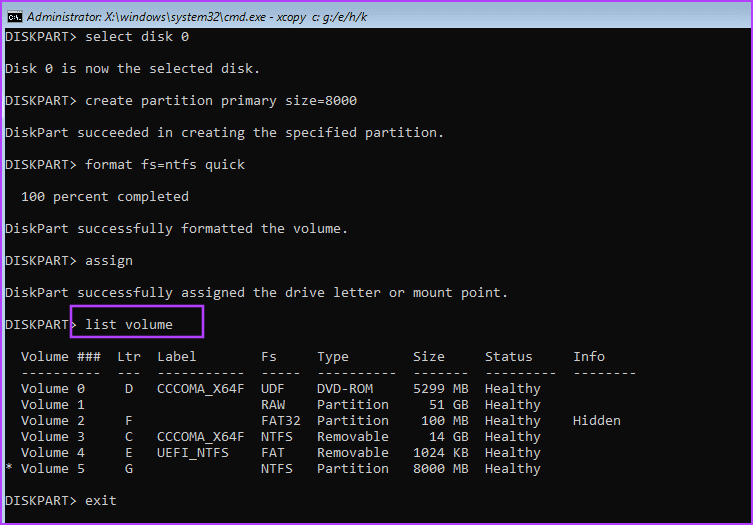Click 'Healthy' status in Volume 5 row
The height and width of the screenshot is (525, 753).
[x=513, y=469]
